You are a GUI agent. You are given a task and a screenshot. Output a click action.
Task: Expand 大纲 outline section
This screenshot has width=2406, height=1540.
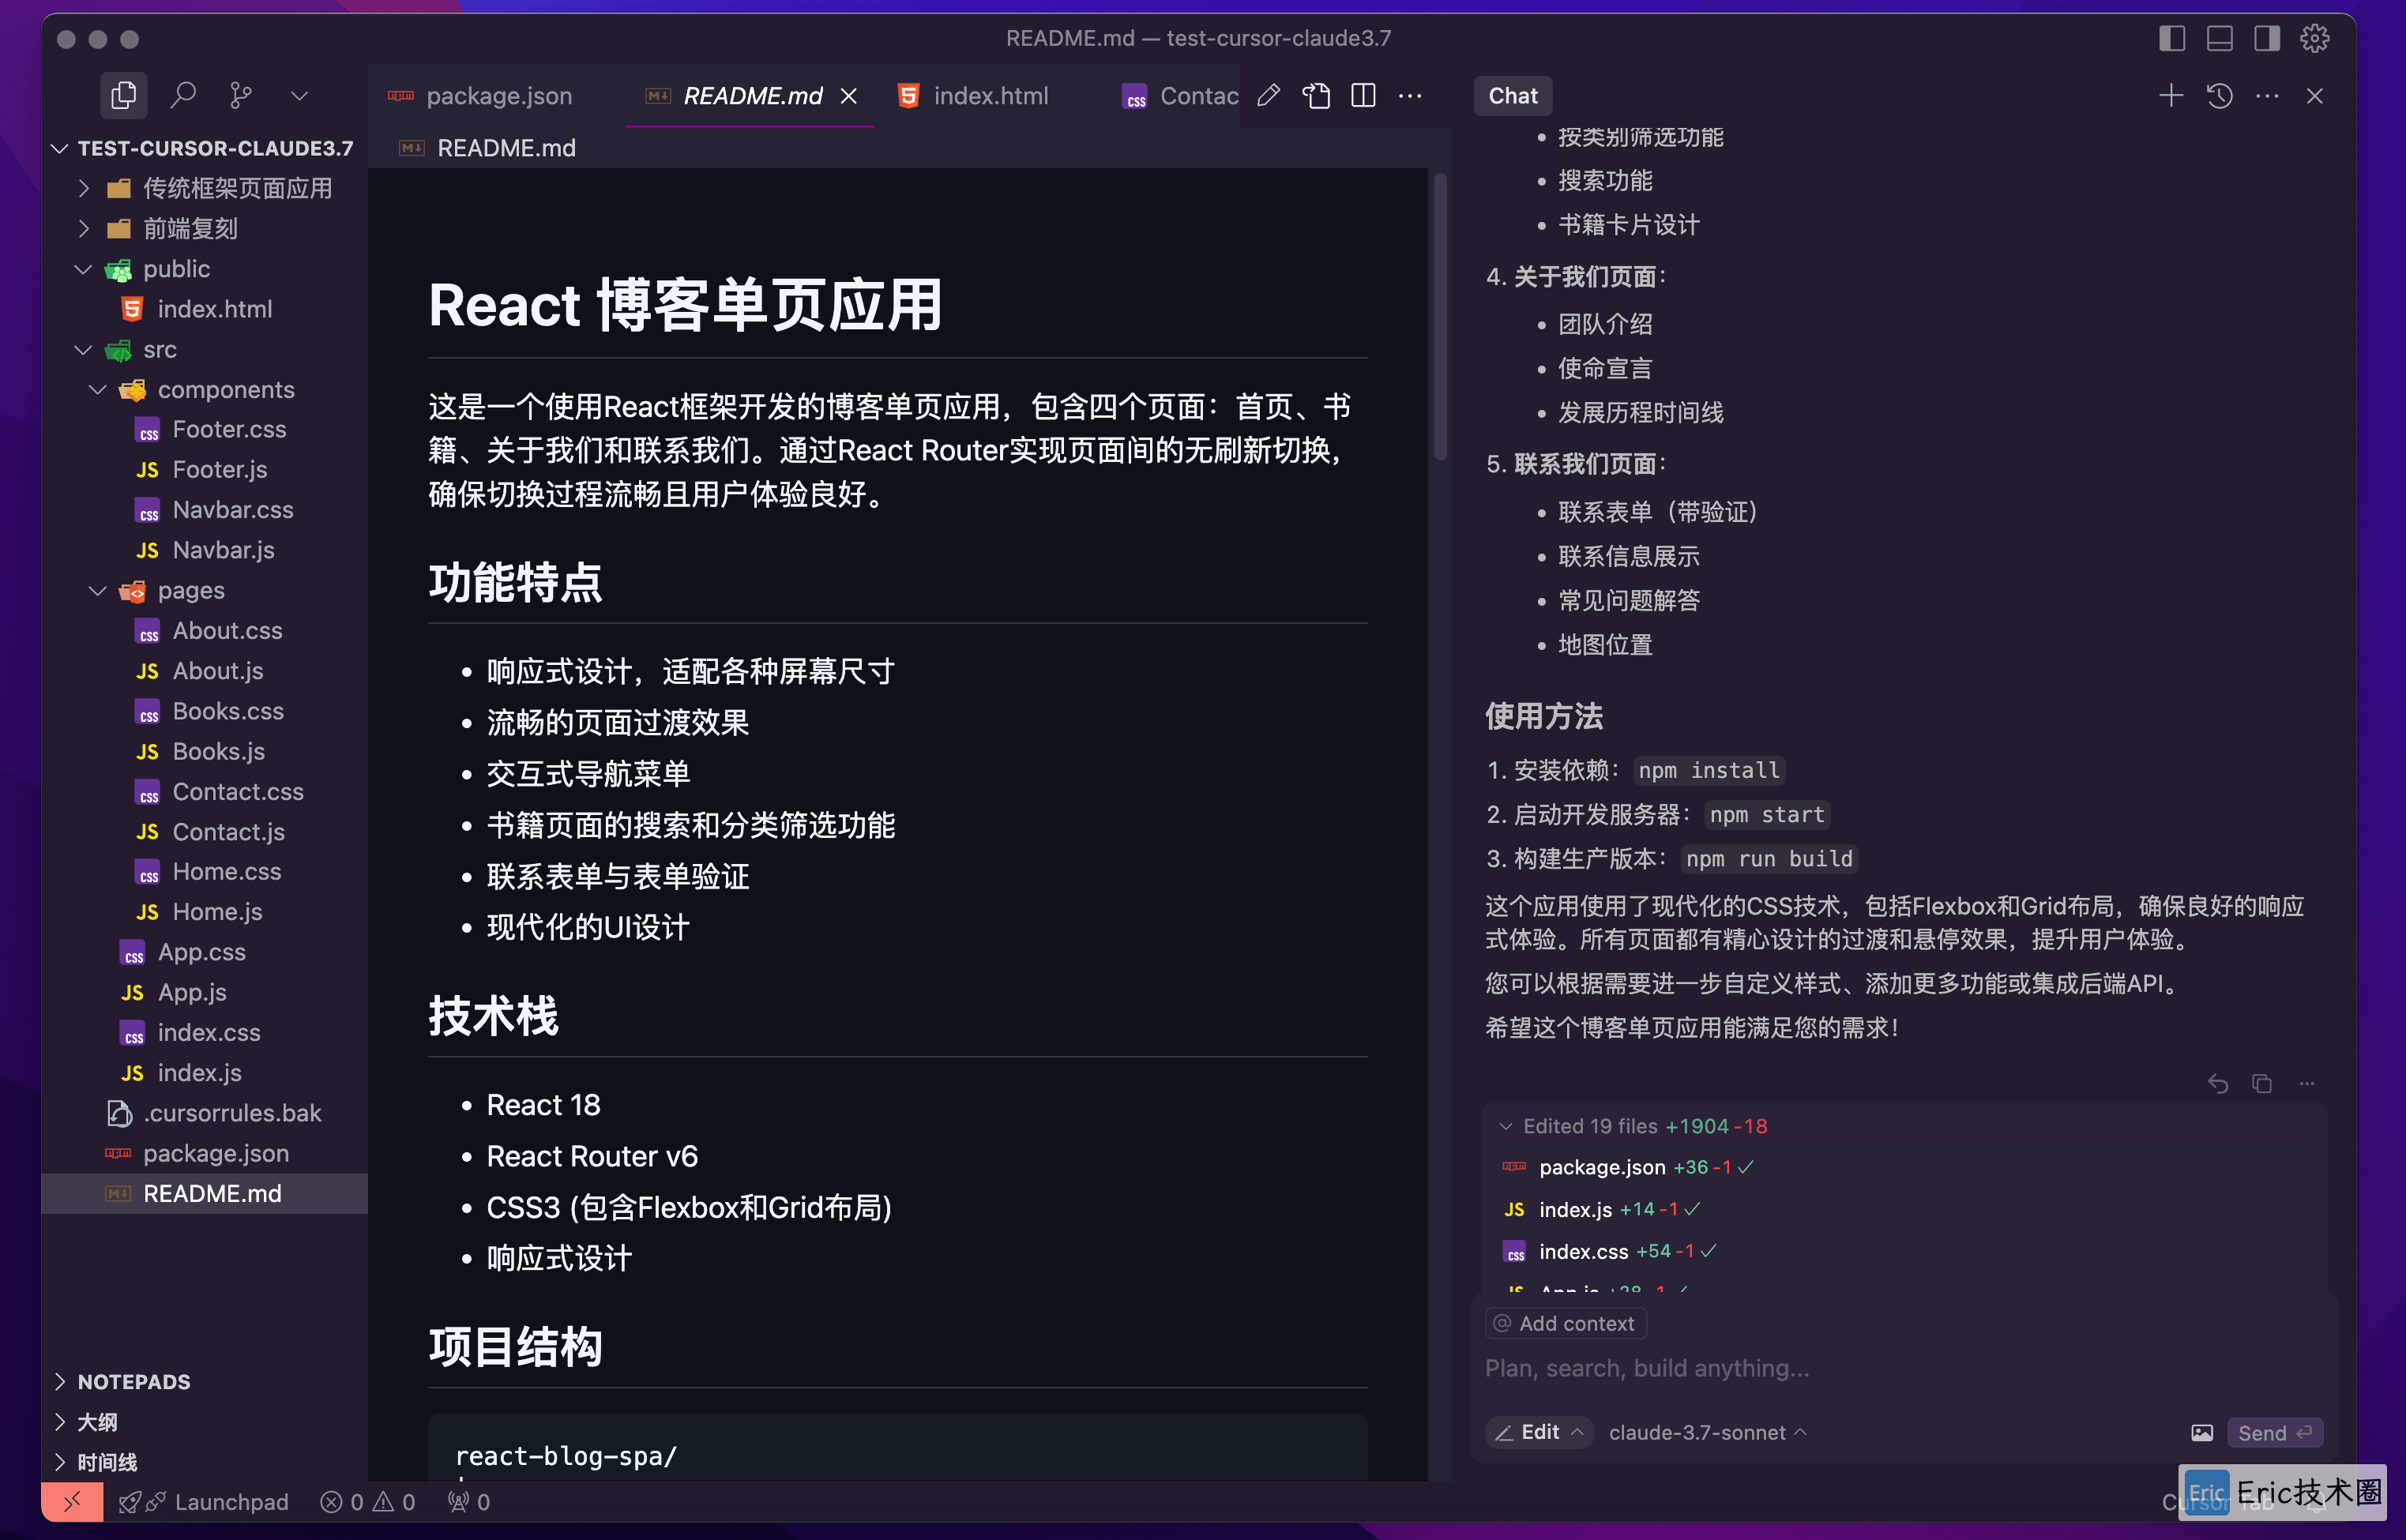pos(204,1421)
